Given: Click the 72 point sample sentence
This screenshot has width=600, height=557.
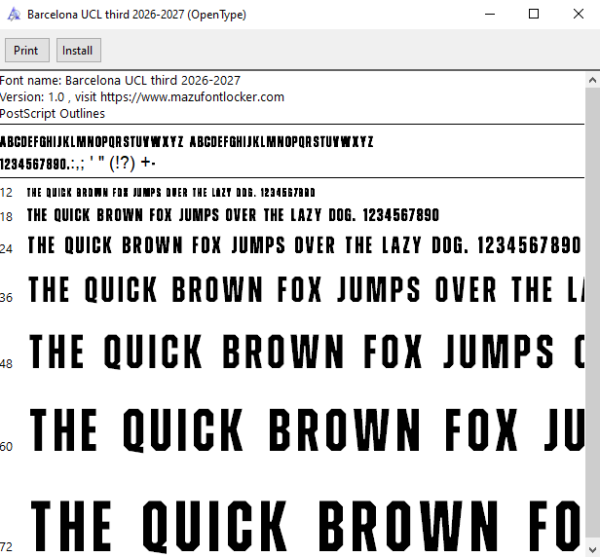Looking at the screenshot, I should click(x=307, y=526).
